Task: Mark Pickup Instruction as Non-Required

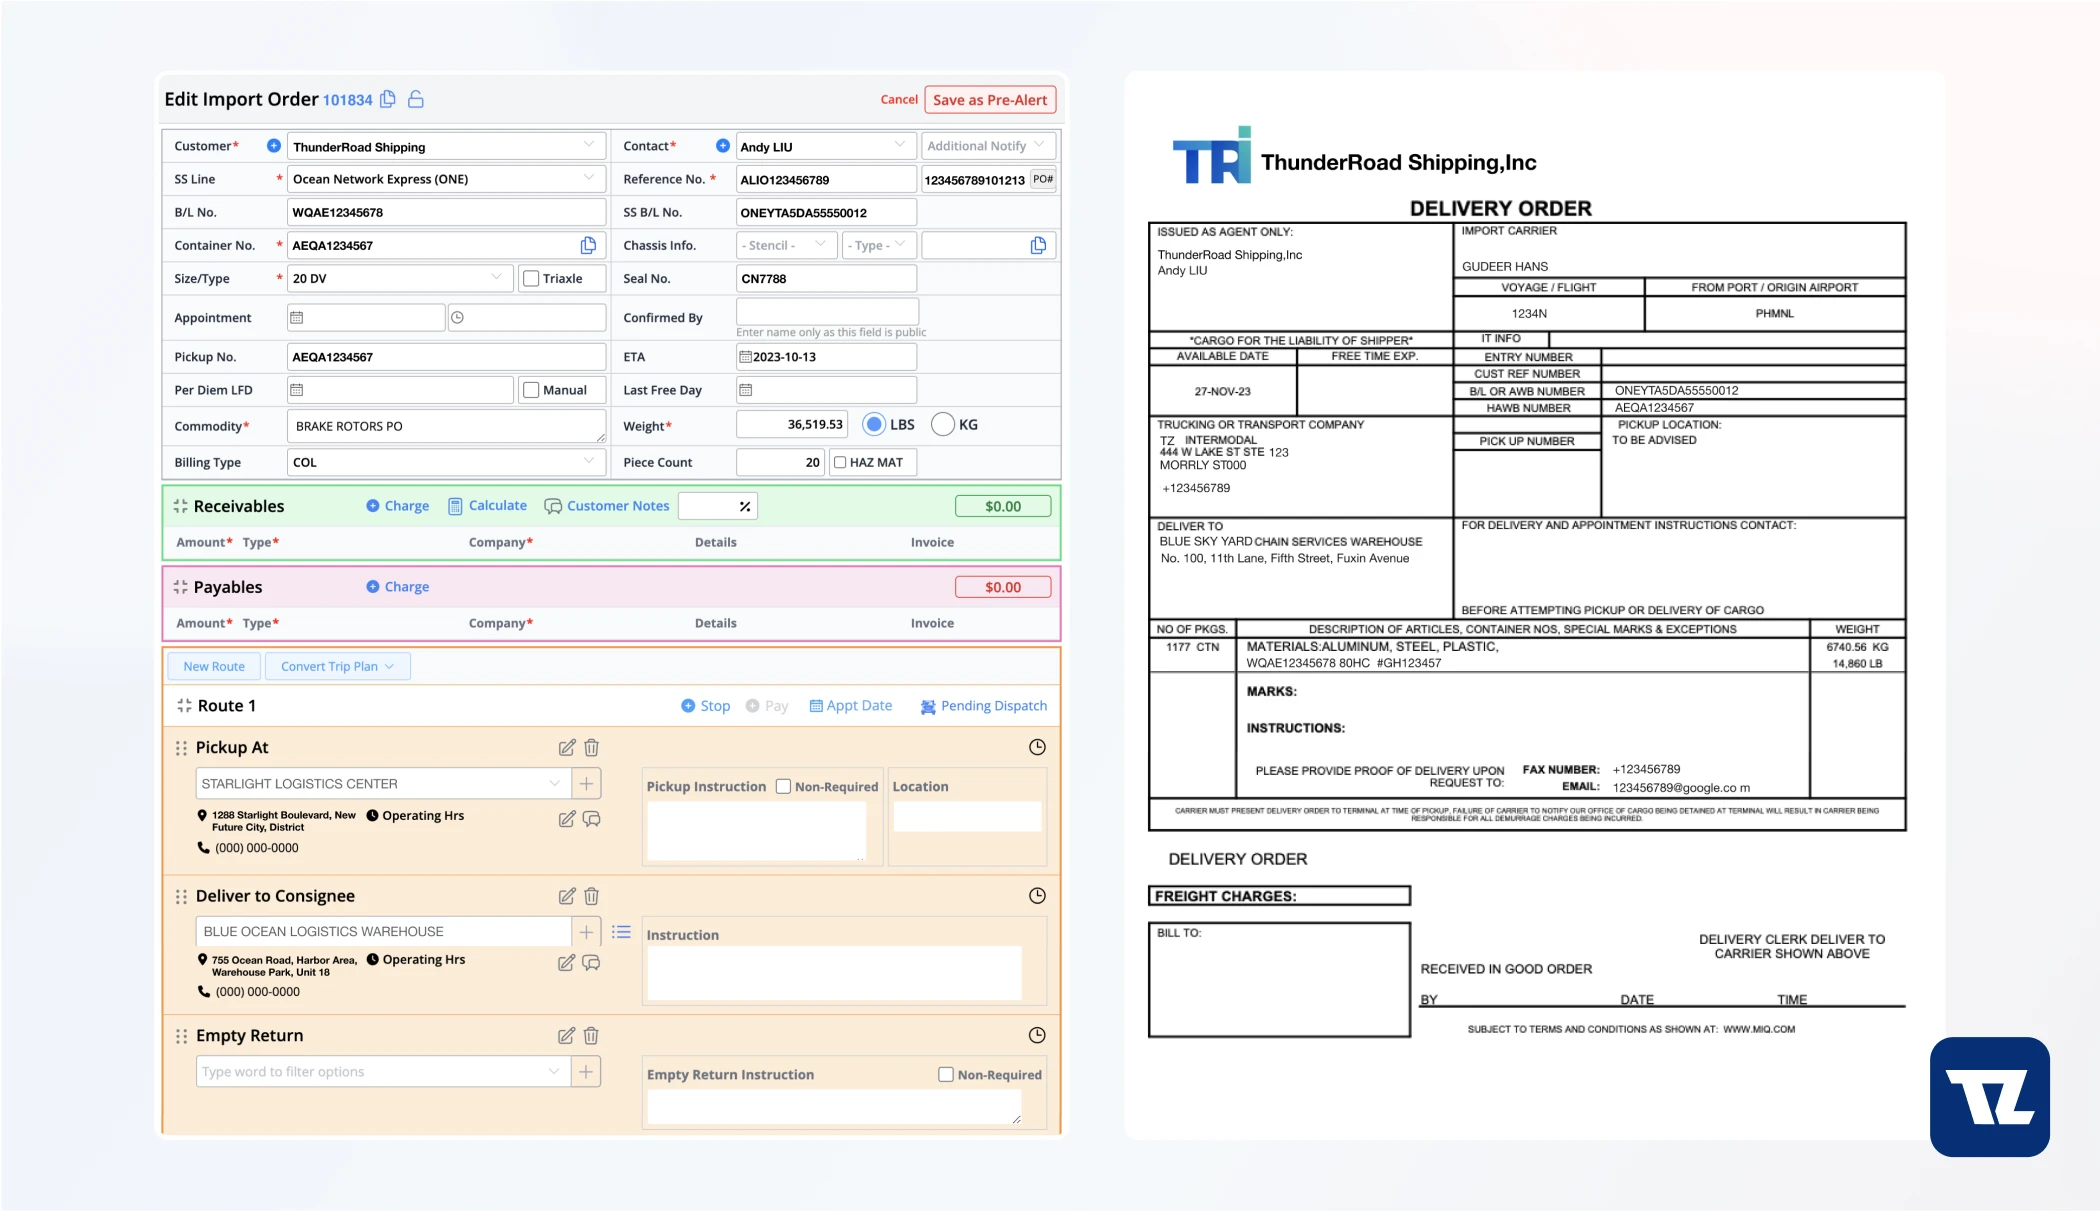Action: 783,787
